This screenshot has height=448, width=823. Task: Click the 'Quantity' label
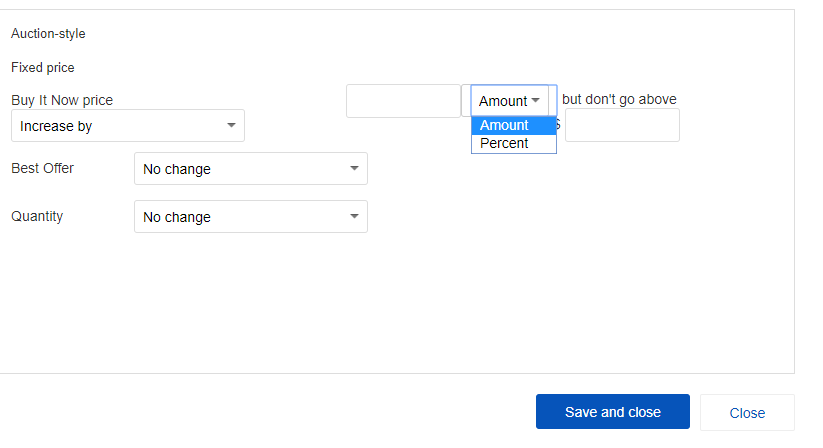point(37,216)
